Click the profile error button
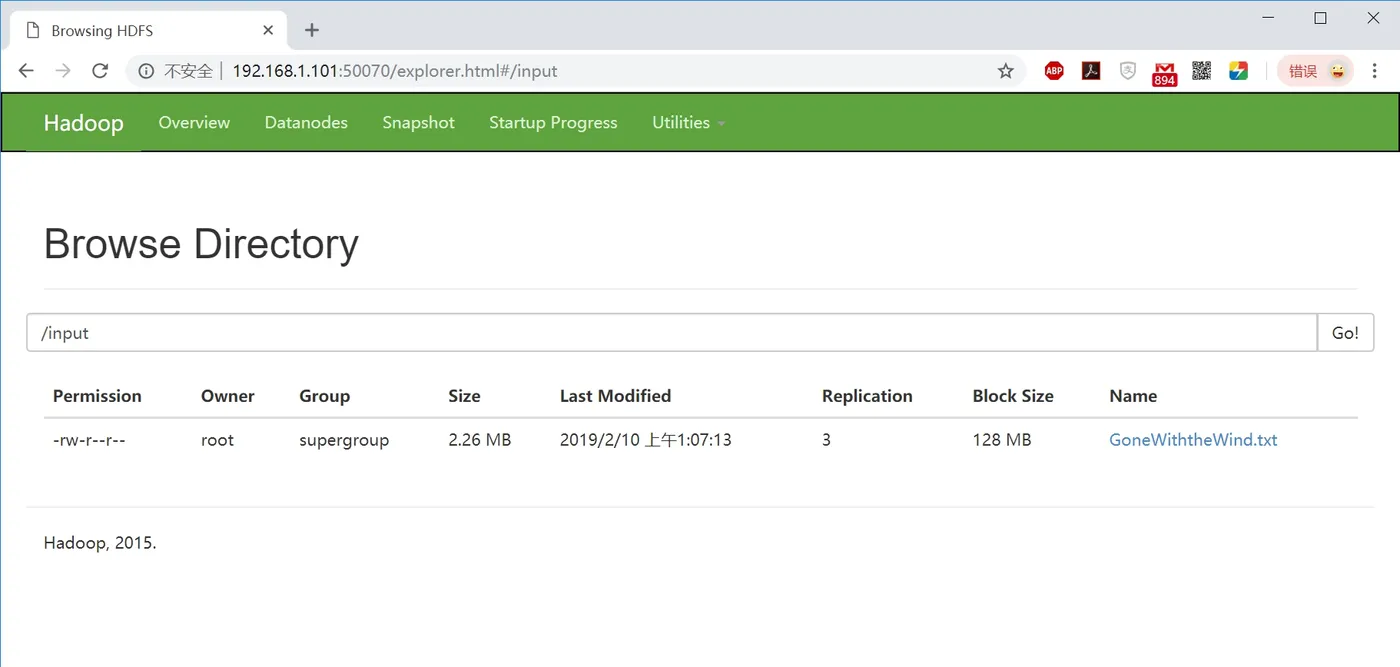 (x=1315, y=71)
